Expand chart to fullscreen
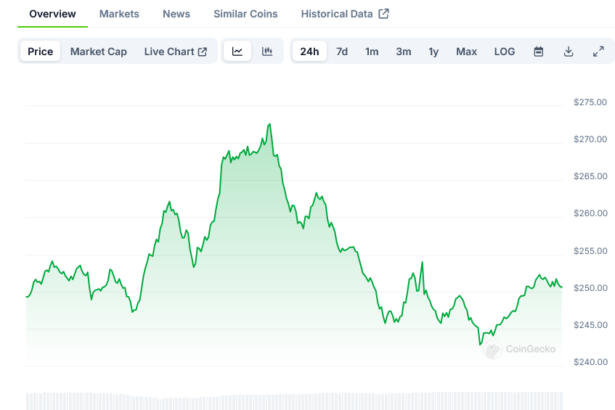 click(598, 51)
